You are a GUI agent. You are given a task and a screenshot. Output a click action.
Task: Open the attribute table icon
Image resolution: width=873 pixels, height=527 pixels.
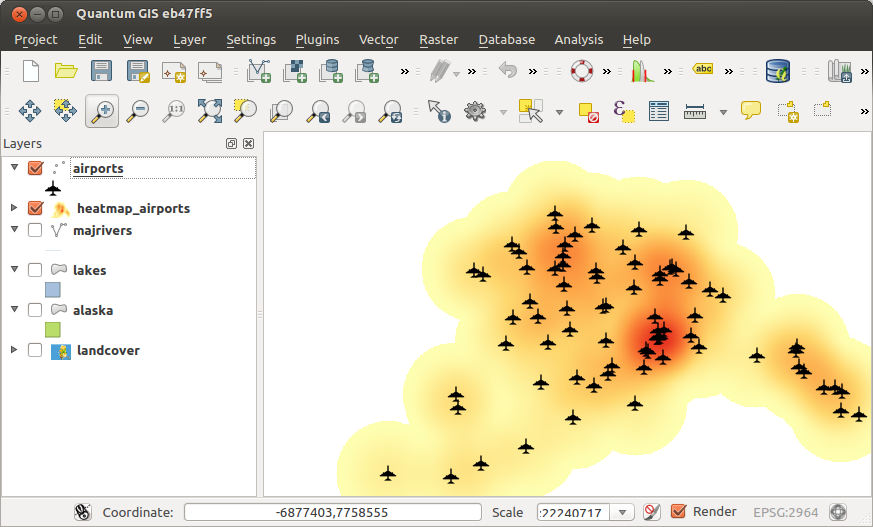coord(658,111)
